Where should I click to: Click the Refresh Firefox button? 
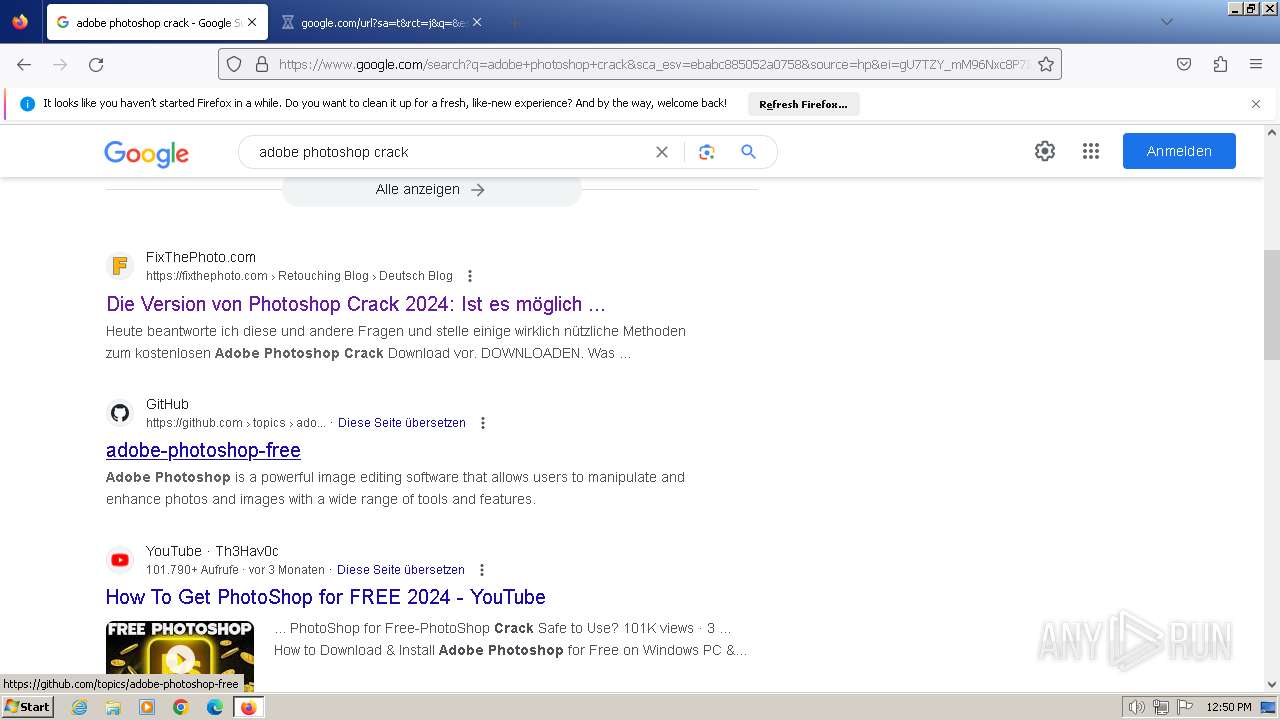803,104
